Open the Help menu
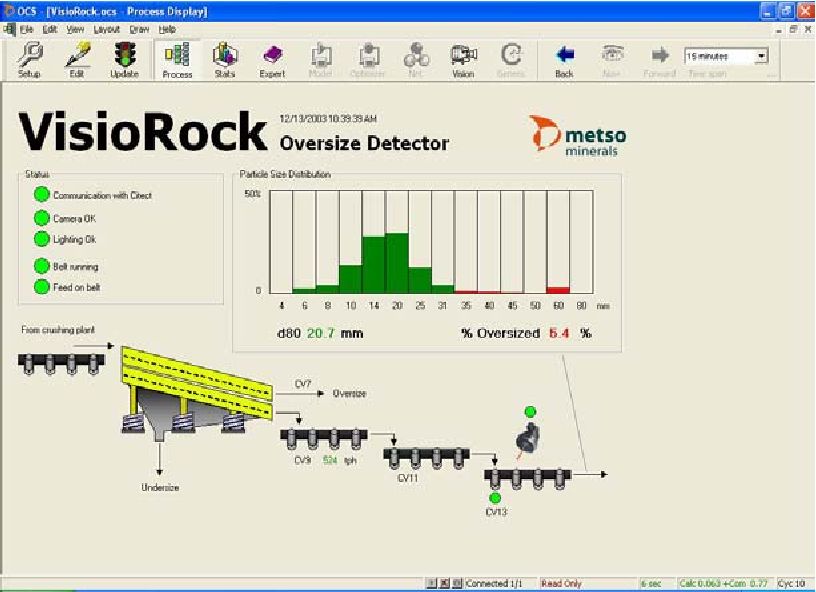This screenshot has height=592, width=816. (167, 30)
